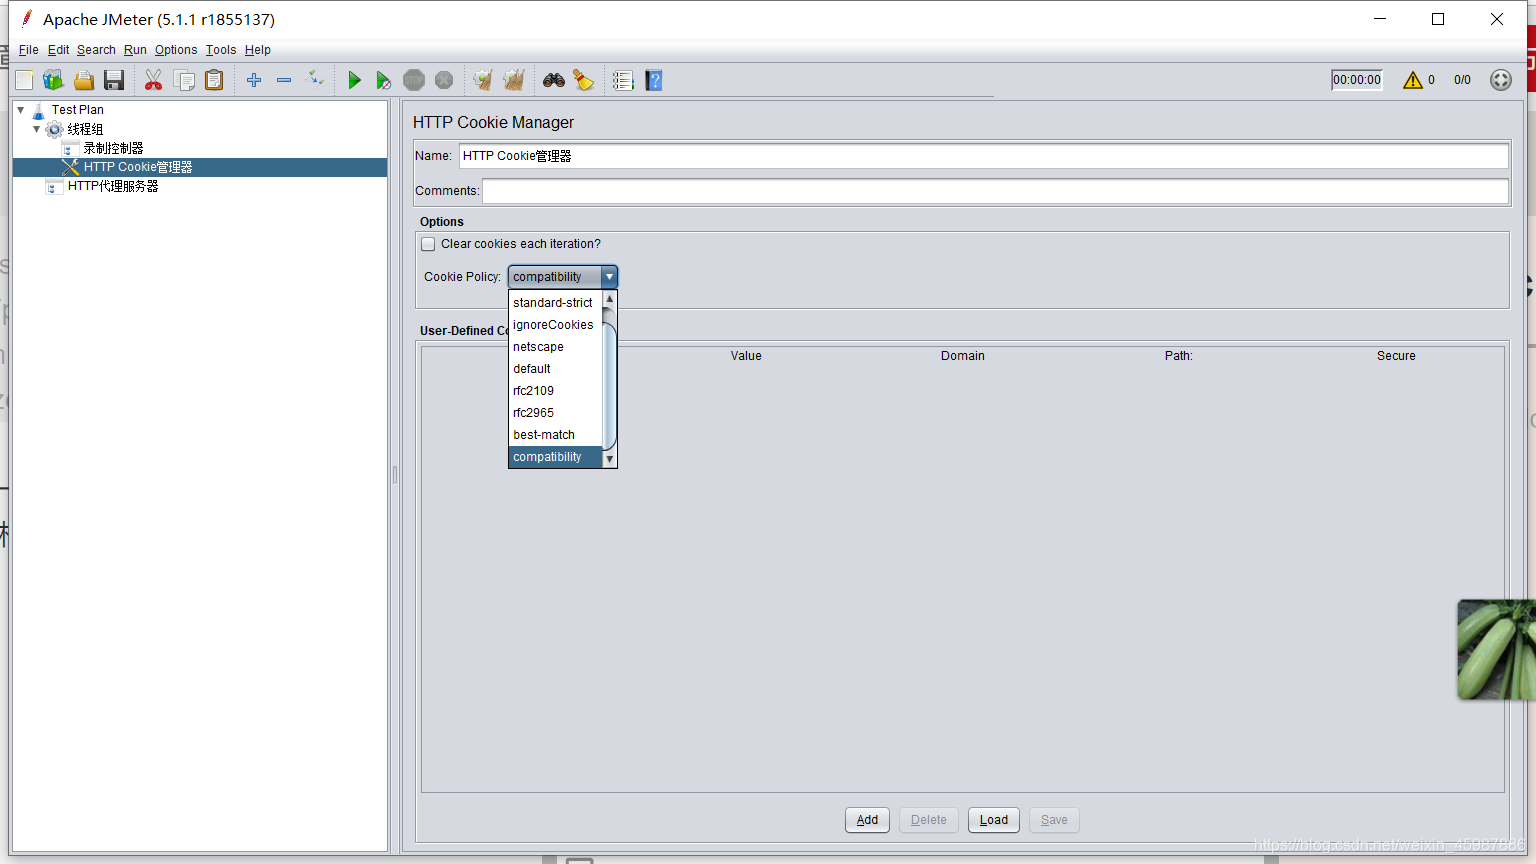Viewport: 1536px width, 864px height.
Task: Open the Templates icon in toolbar
Action: pos(53,80)
